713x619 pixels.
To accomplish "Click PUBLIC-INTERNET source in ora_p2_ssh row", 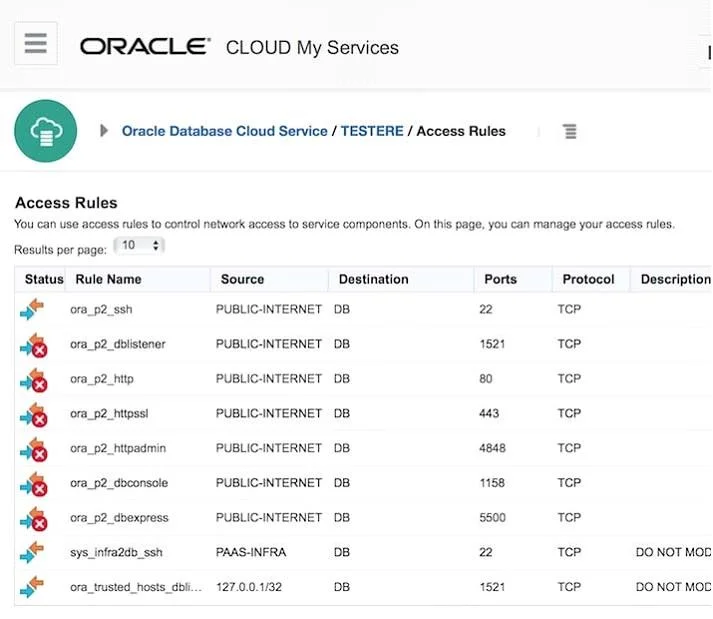I will (269, 309).
